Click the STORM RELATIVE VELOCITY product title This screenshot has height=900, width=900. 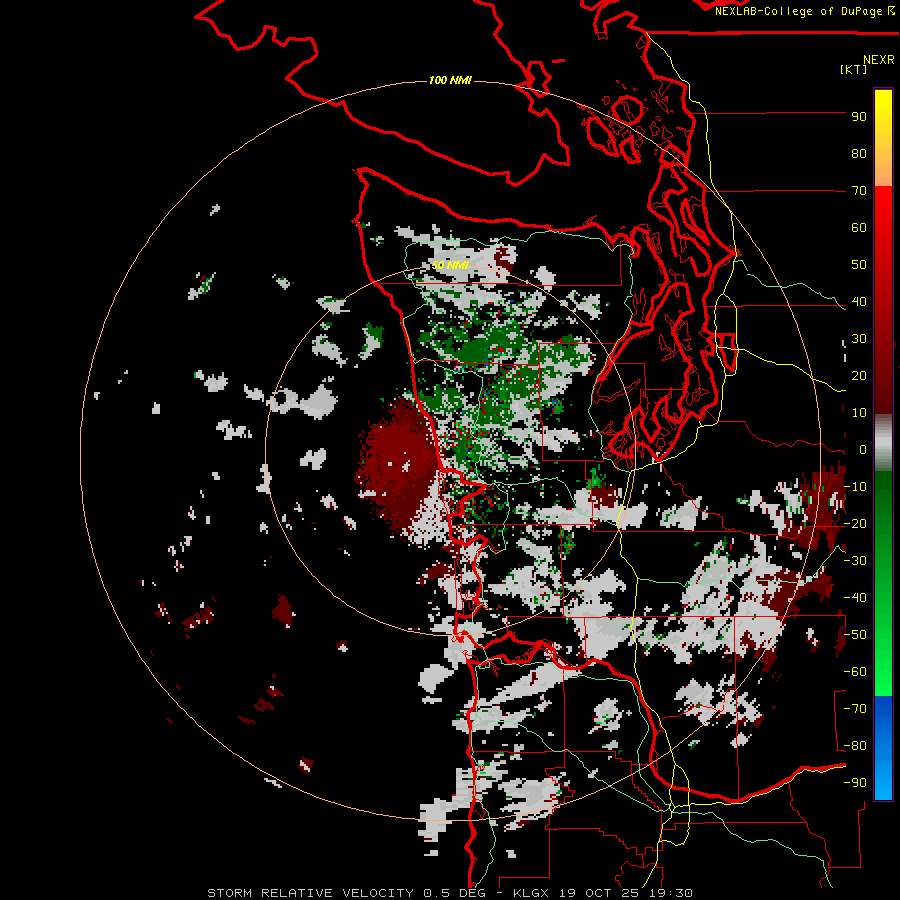click(310, 893)
